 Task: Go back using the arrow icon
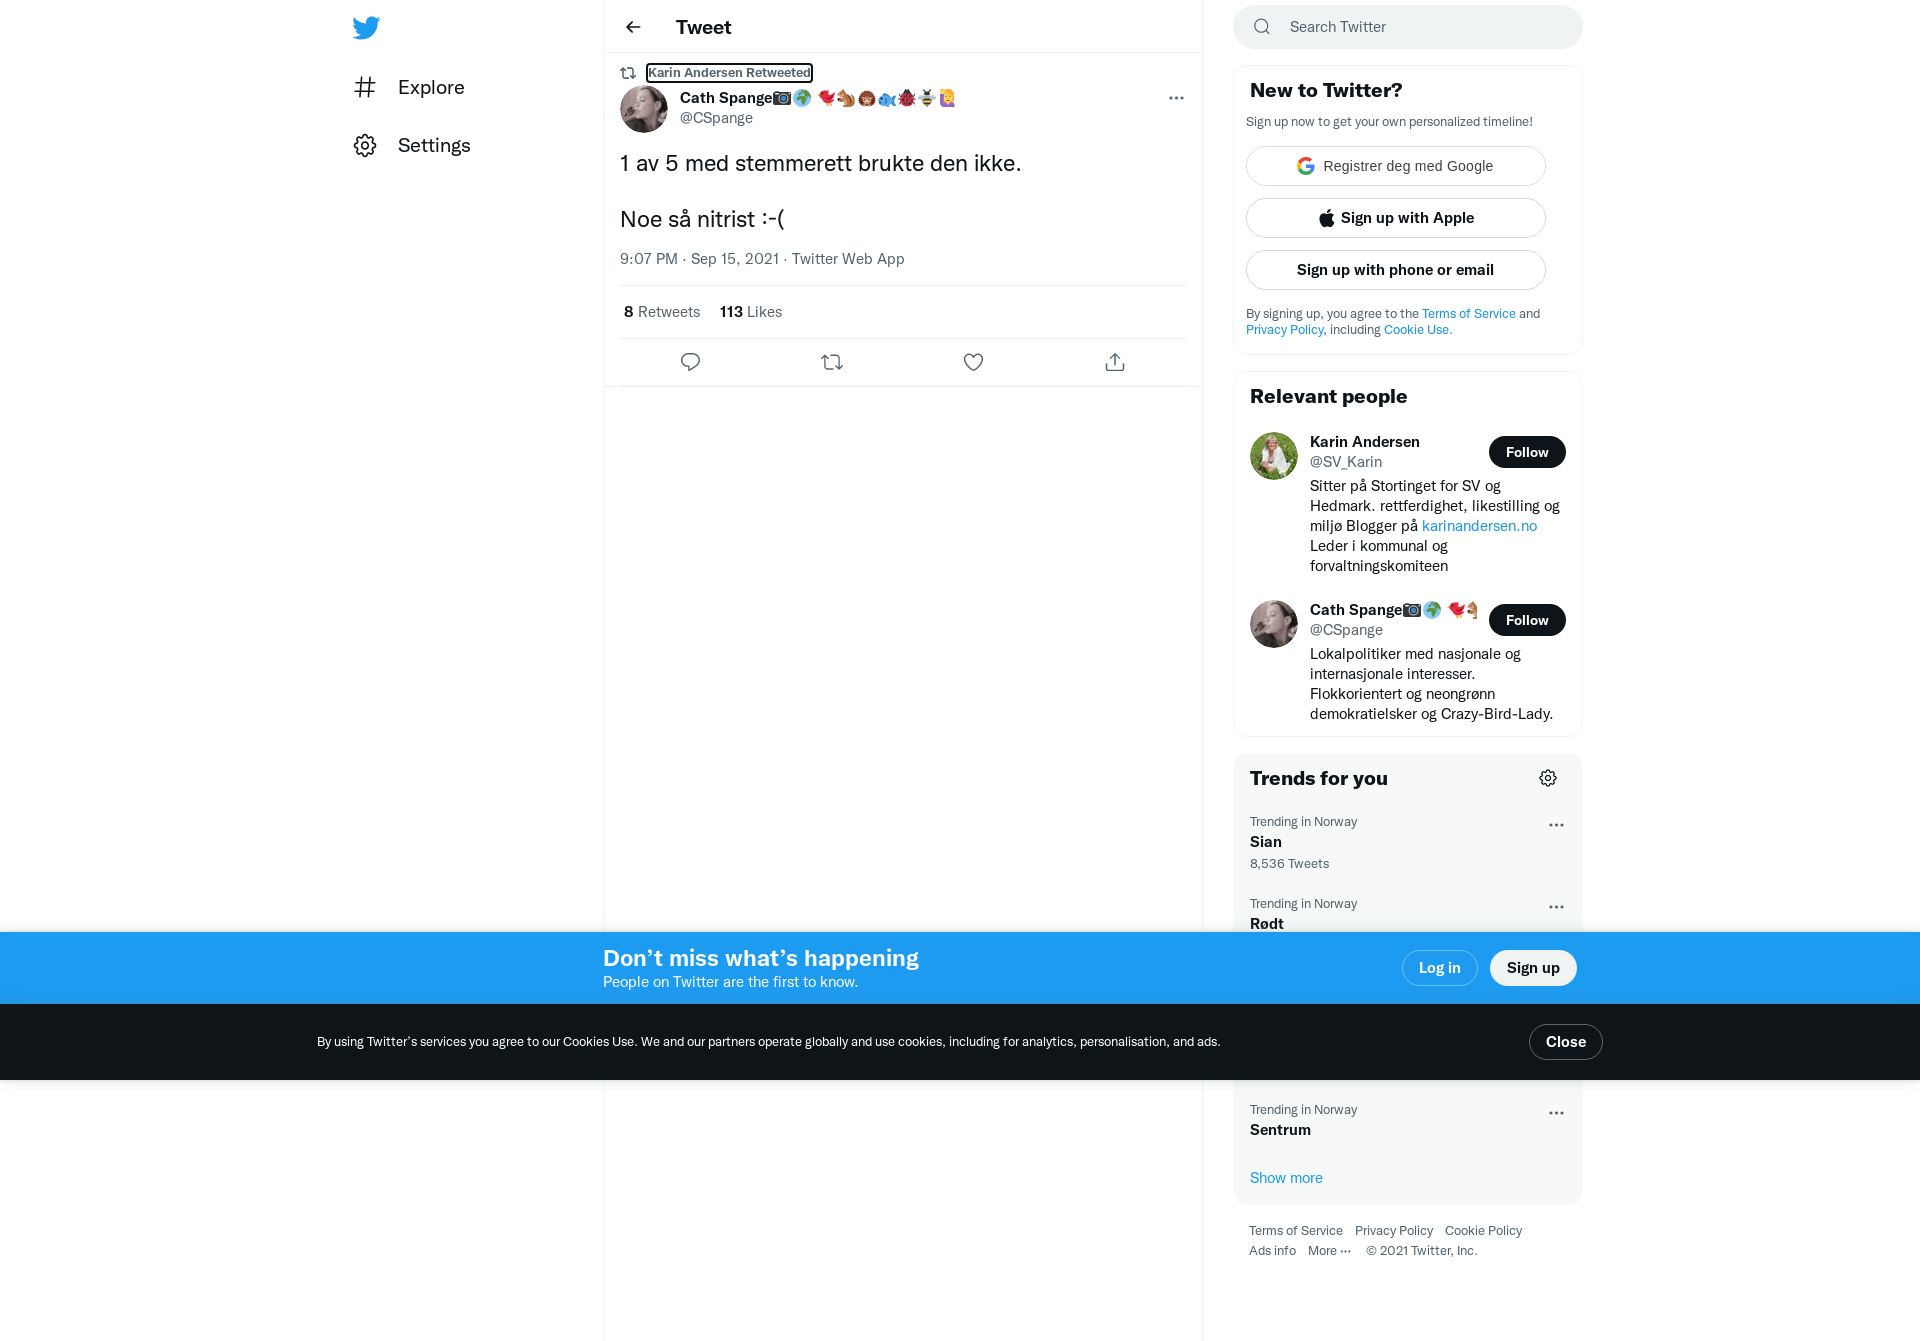point(633,27)
